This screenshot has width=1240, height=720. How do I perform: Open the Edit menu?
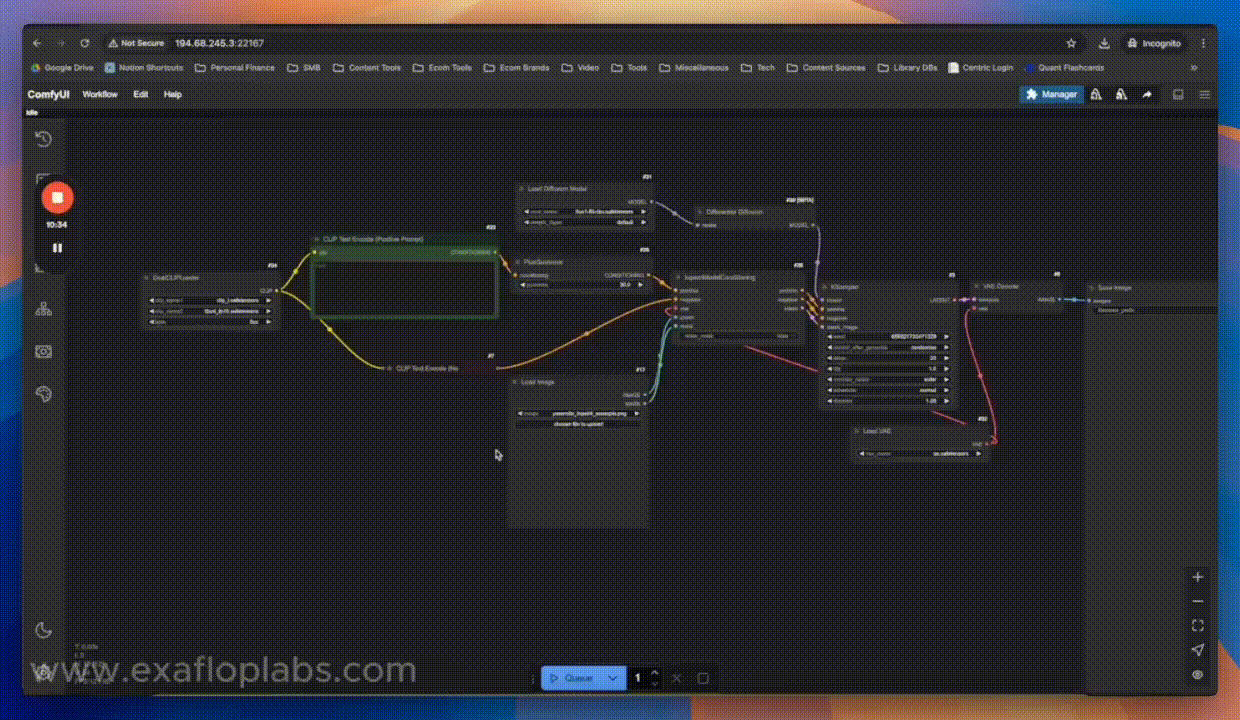pos(141,95)
